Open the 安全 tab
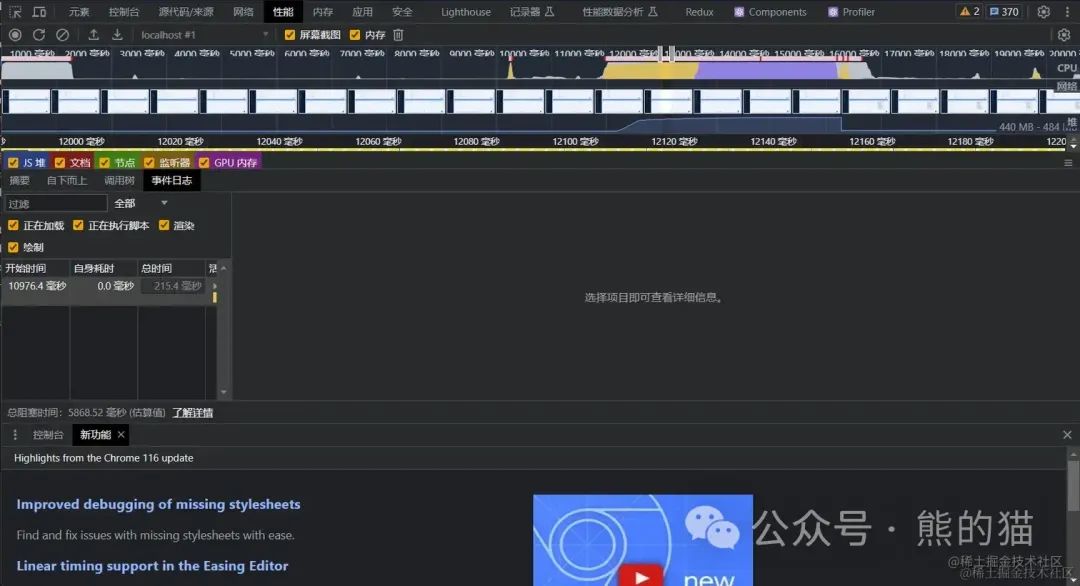1080x586 pixels. (402, 12)
